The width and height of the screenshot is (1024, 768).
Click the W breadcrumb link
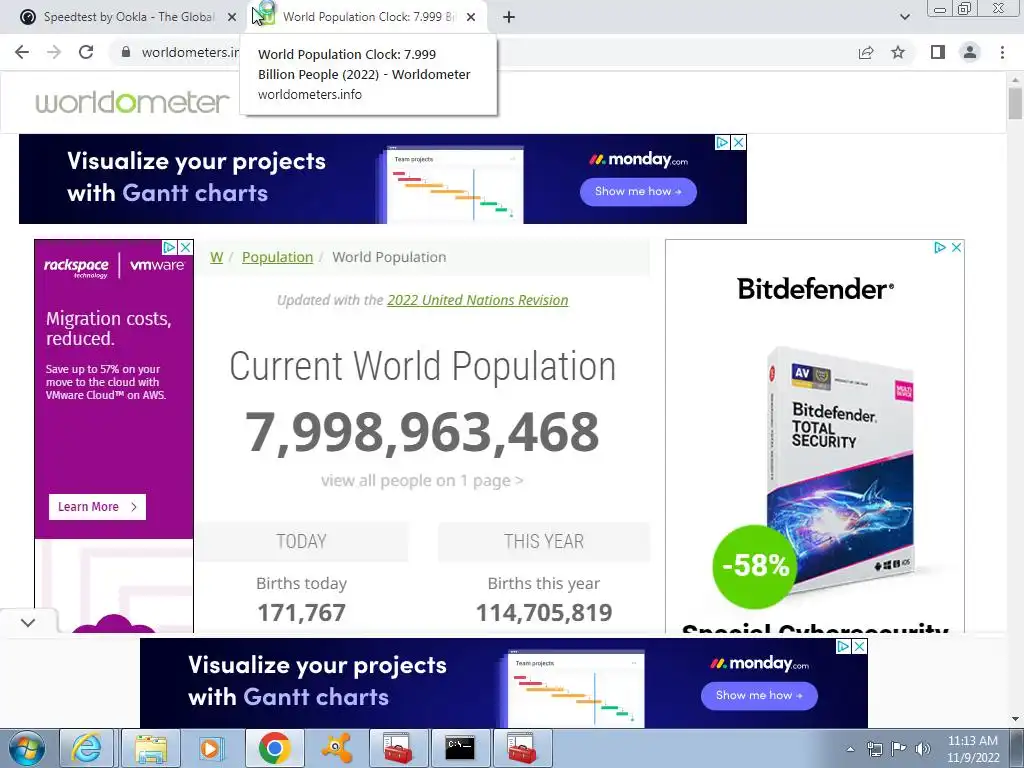pos(217,257)
